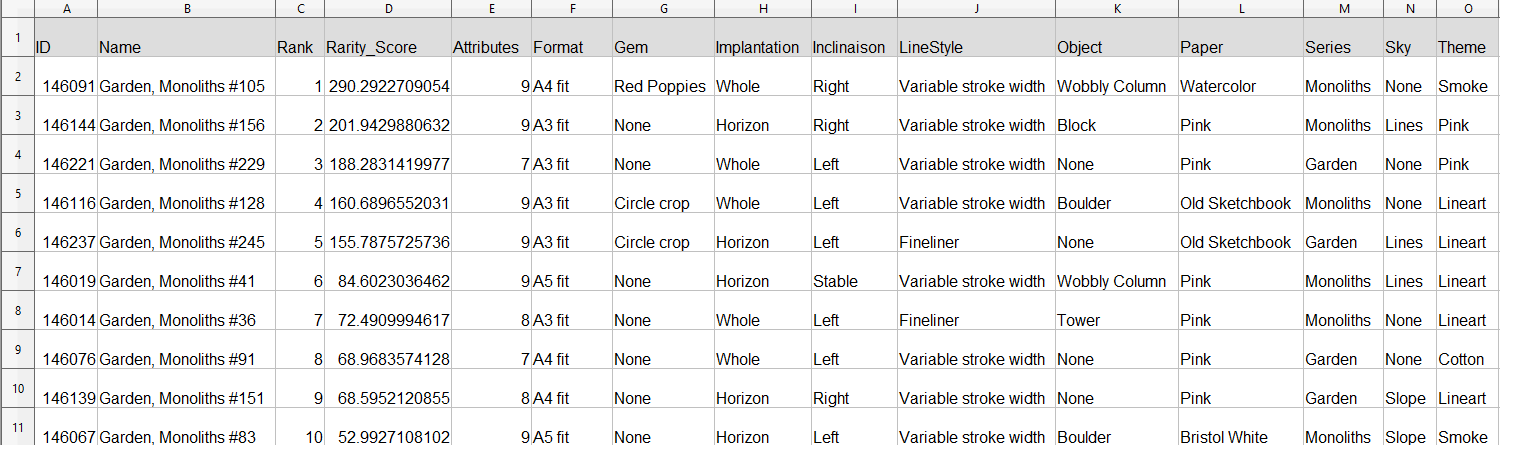Select the LineStyle header cell
The image size is (1519, 468).
pyautogui.click(x=975, y=47)
